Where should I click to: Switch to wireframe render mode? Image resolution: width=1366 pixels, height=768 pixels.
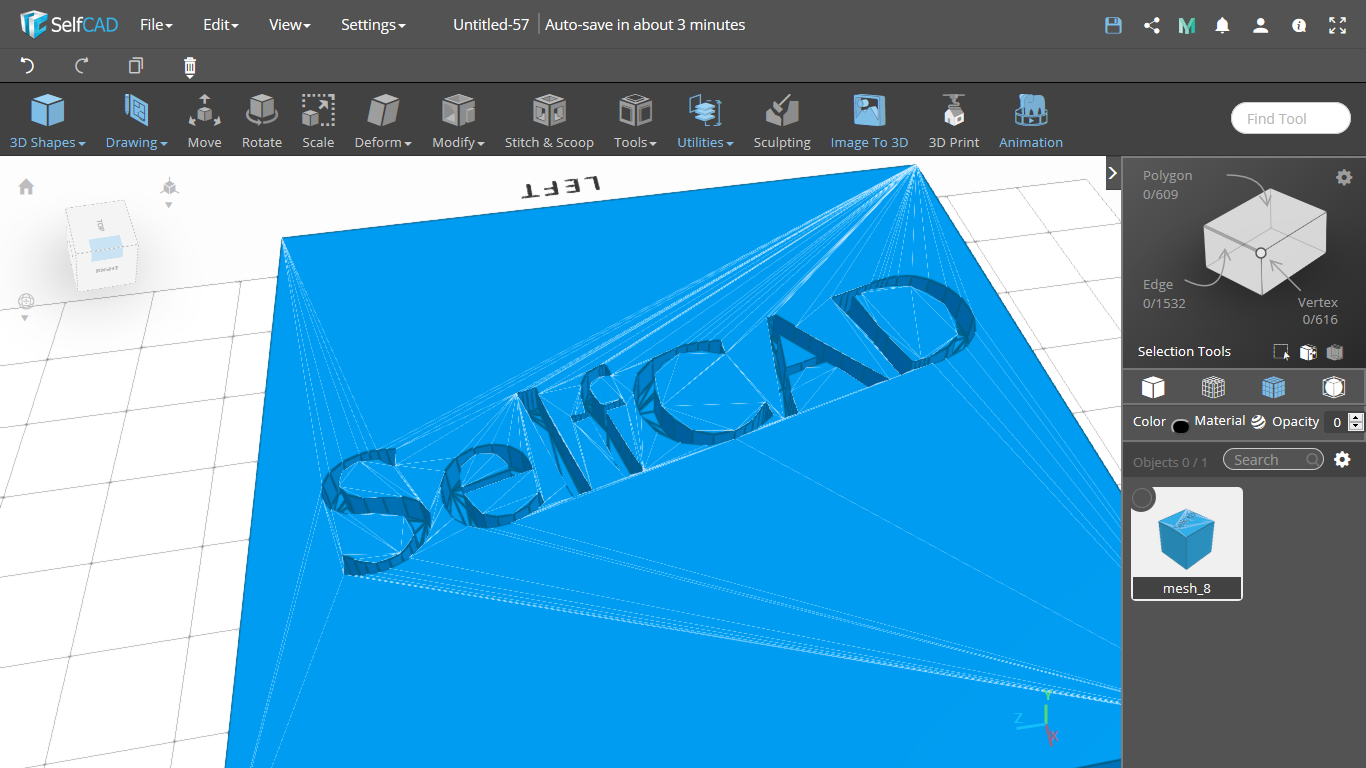1213,387
